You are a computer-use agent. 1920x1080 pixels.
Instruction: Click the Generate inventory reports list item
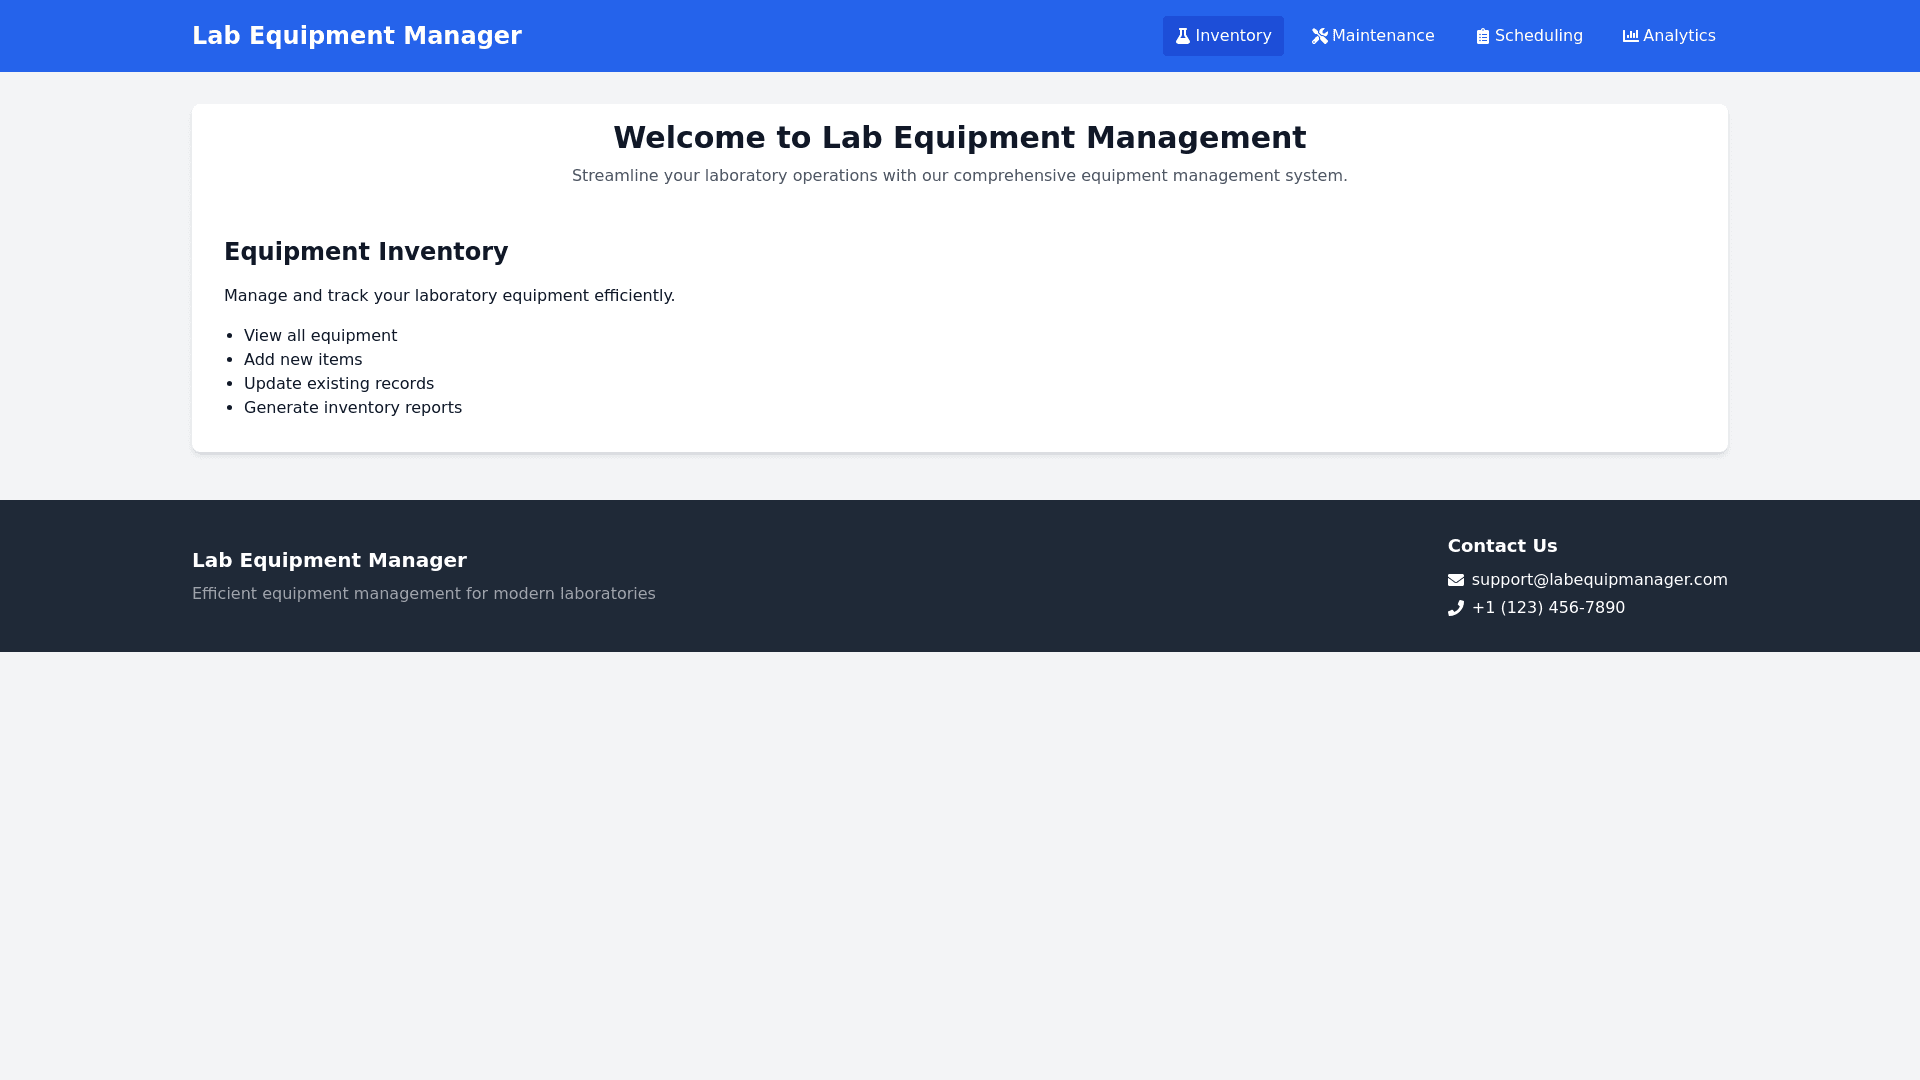point(353,408)
